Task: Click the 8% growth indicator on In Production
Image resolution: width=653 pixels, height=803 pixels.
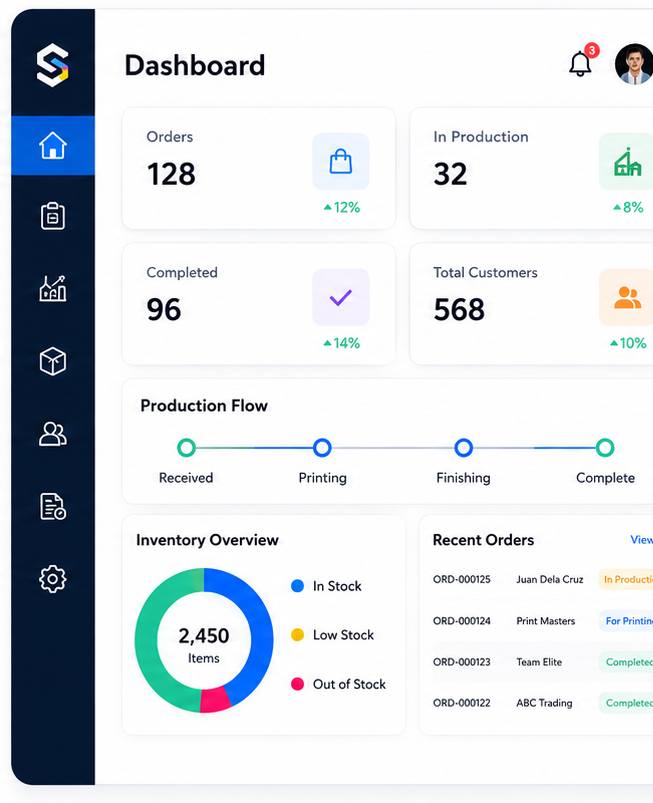Action: tap(628, 207)
